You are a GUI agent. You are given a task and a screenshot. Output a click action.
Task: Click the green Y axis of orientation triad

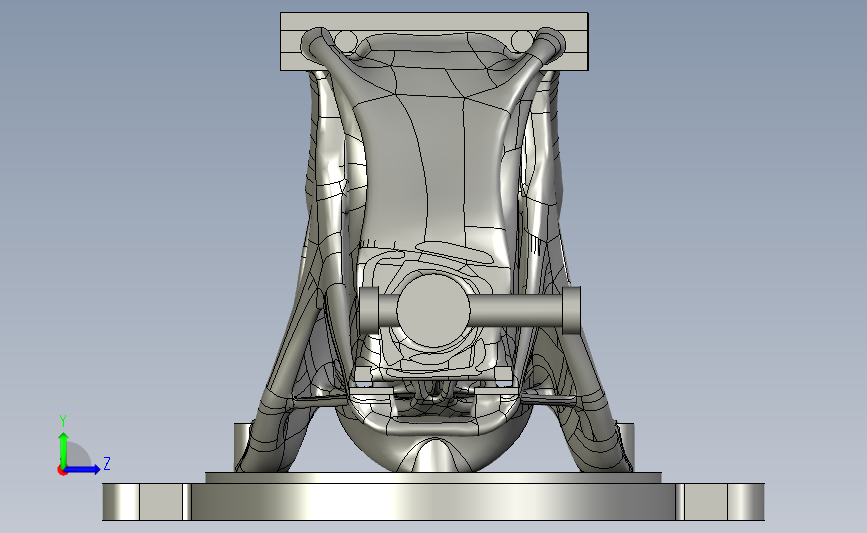click(64, 451)
